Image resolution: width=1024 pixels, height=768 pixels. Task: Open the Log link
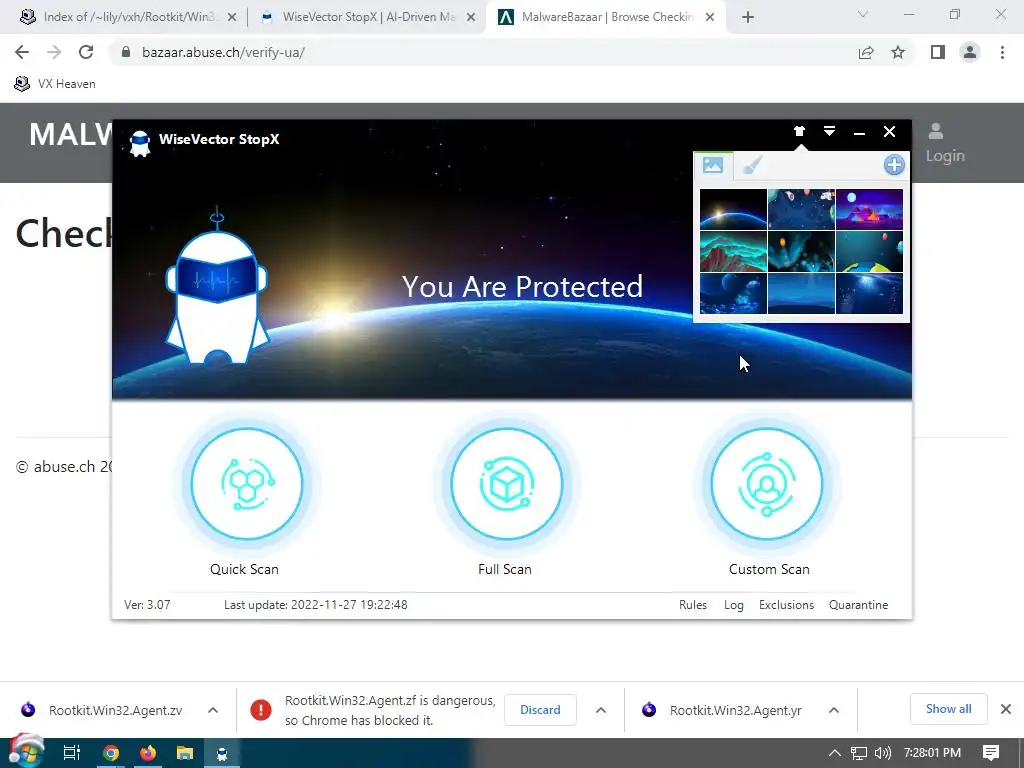(733, 605)
